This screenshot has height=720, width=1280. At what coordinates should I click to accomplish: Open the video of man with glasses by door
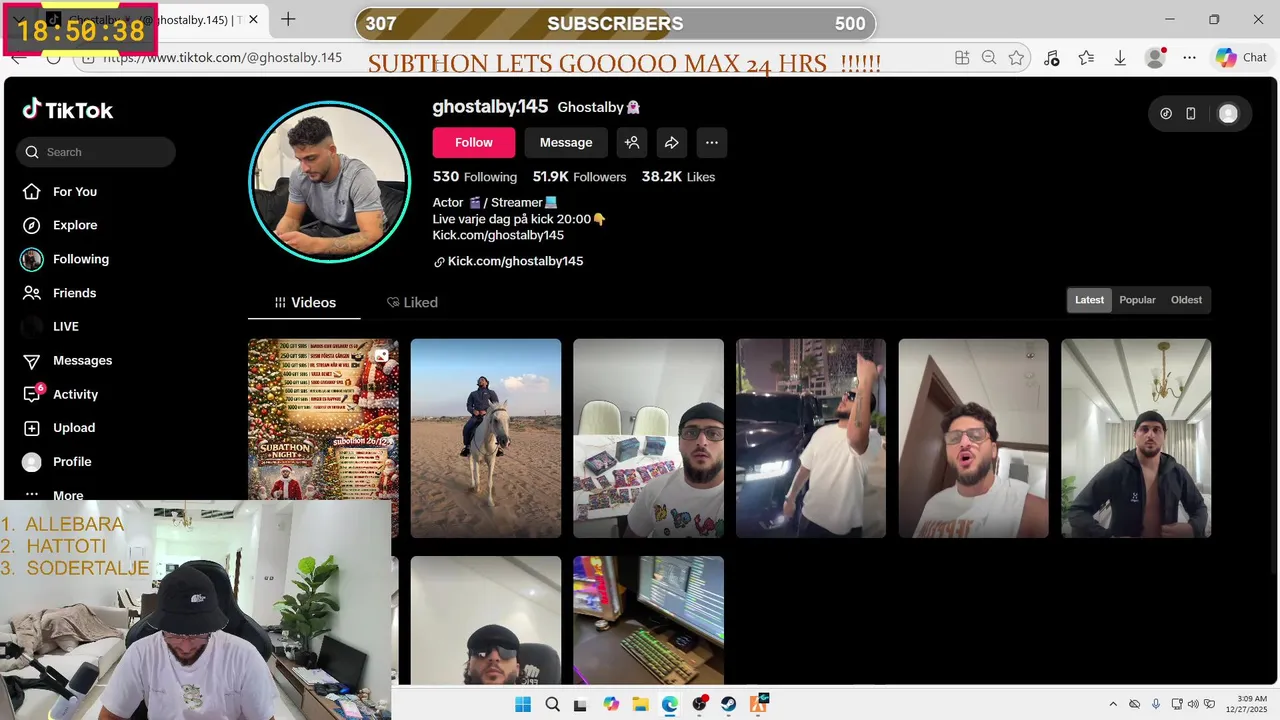973,438
